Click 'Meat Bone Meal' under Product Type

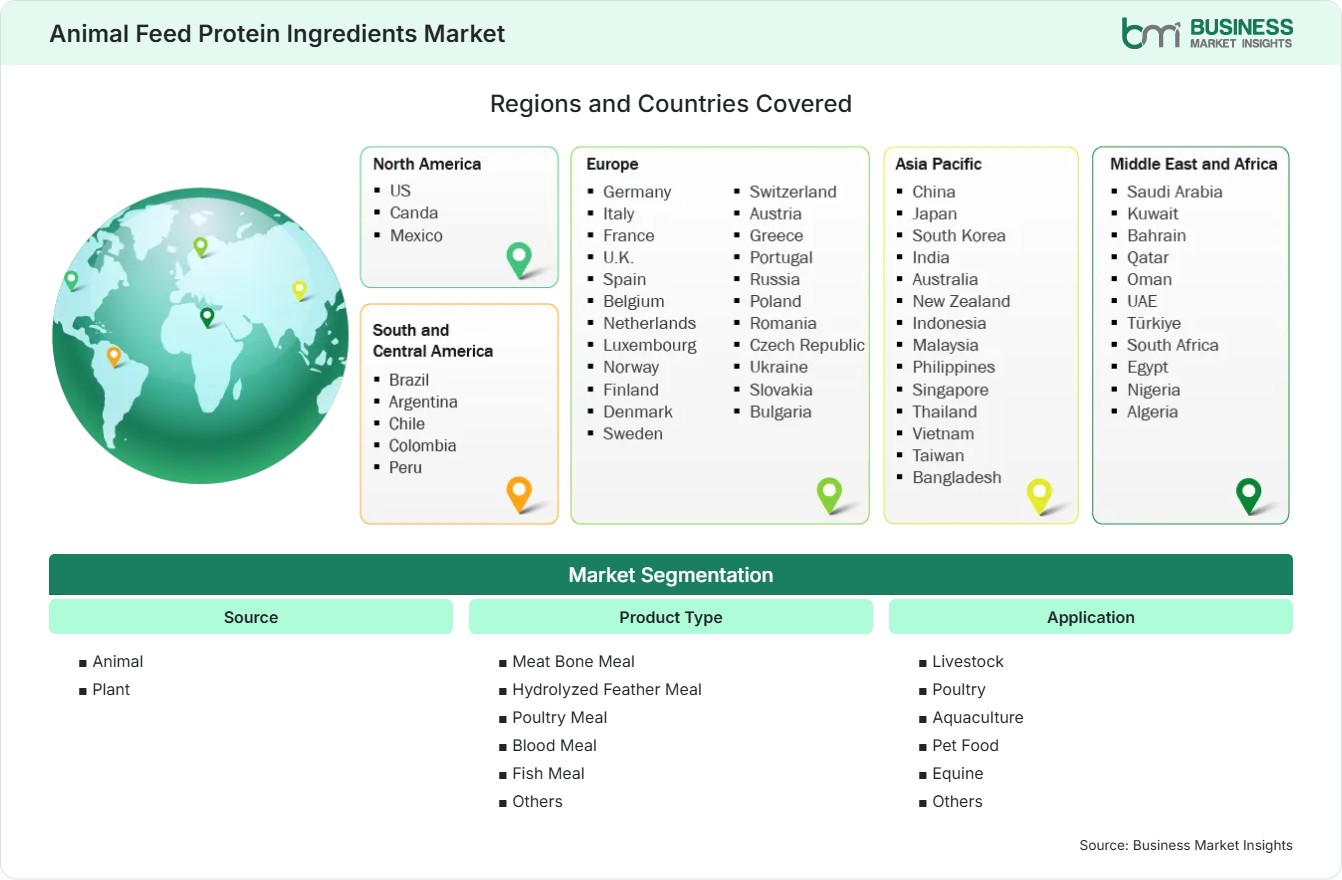573,661
